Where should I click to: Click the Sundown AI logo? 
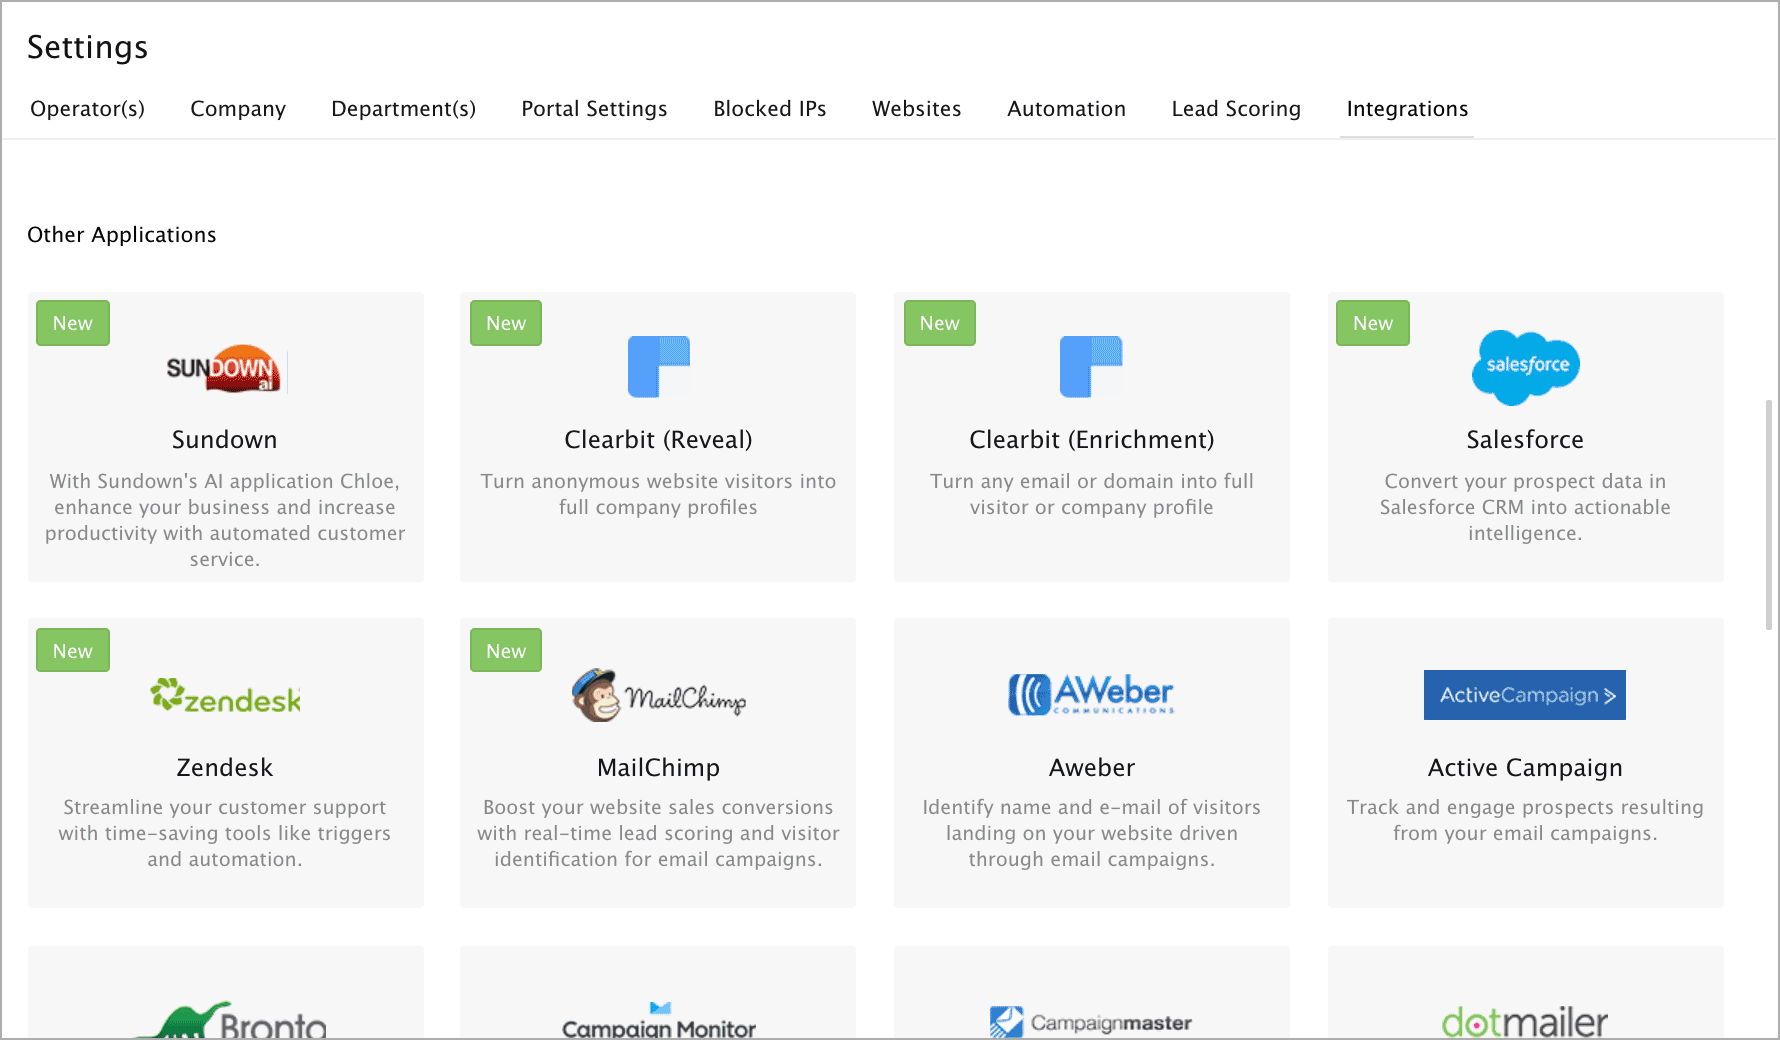(225, 370)
